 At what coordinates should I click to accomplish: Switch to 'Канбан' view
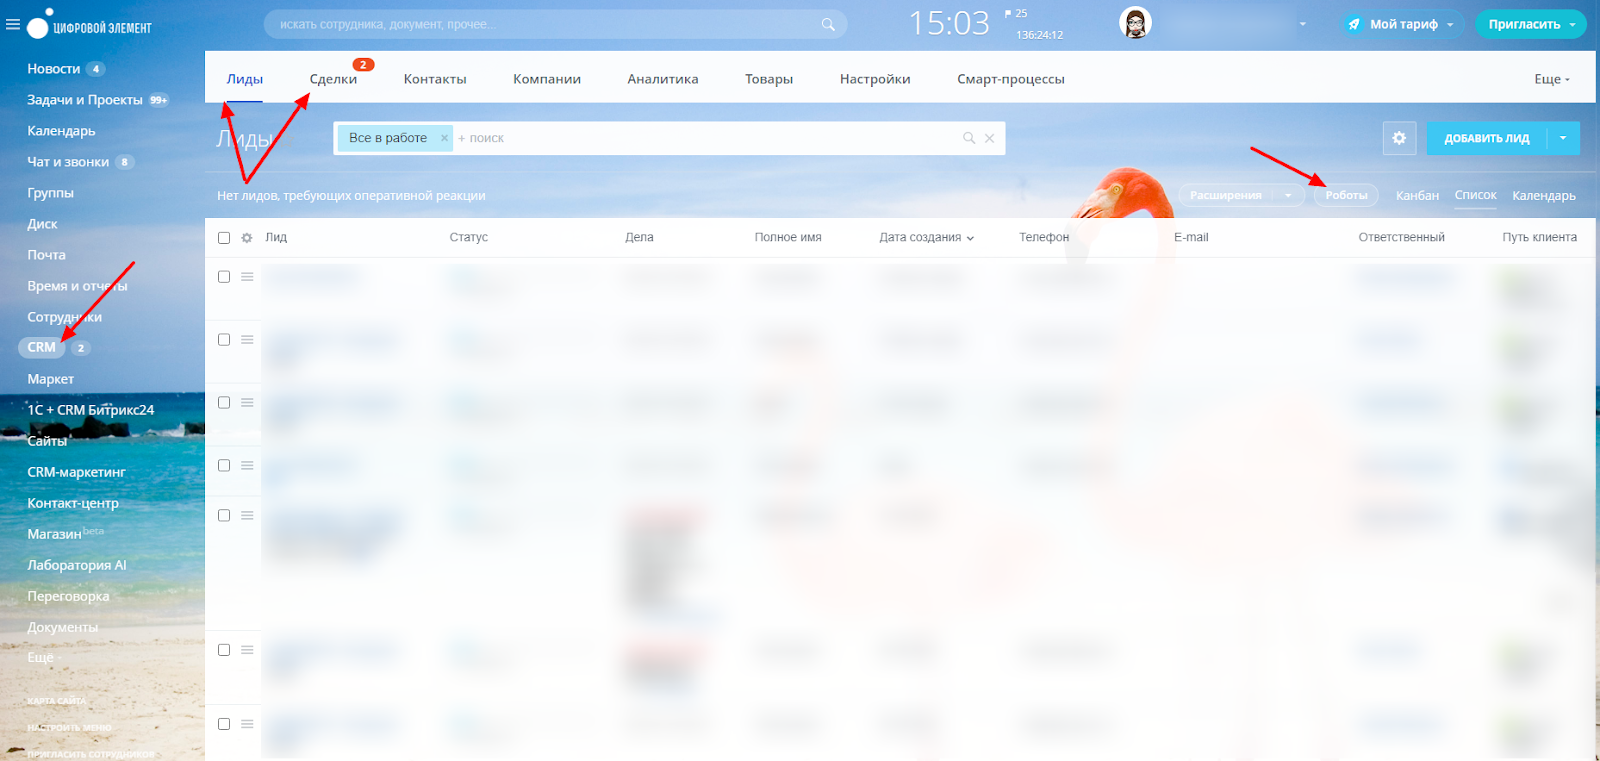[x=1417, y=195]
